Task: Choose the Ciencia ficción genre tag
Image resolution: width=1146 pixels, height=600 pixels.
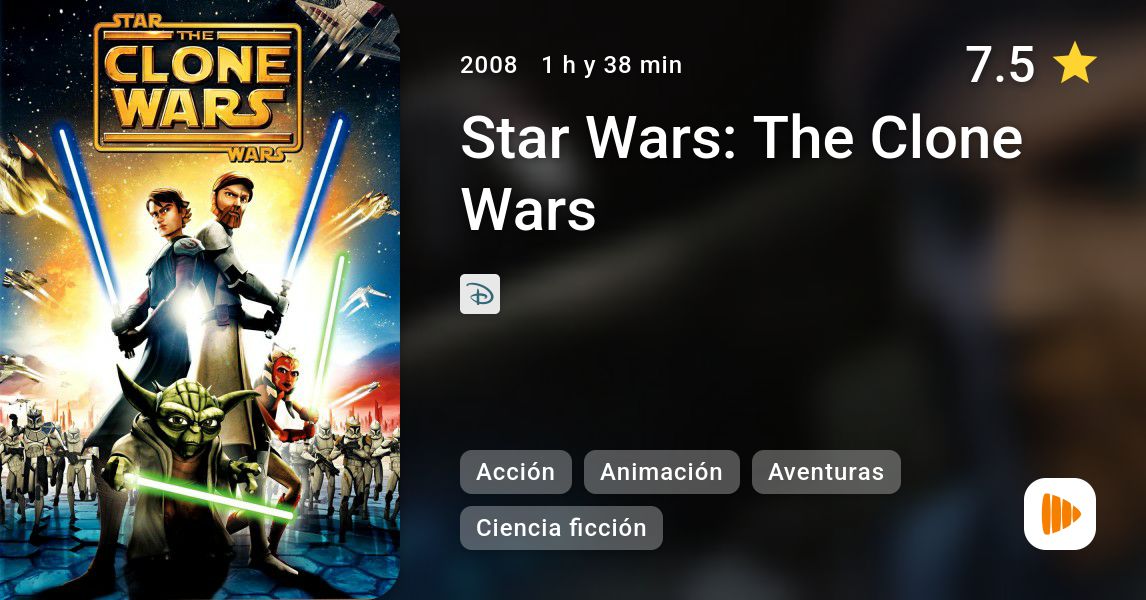Action: [x=561, y=528]
